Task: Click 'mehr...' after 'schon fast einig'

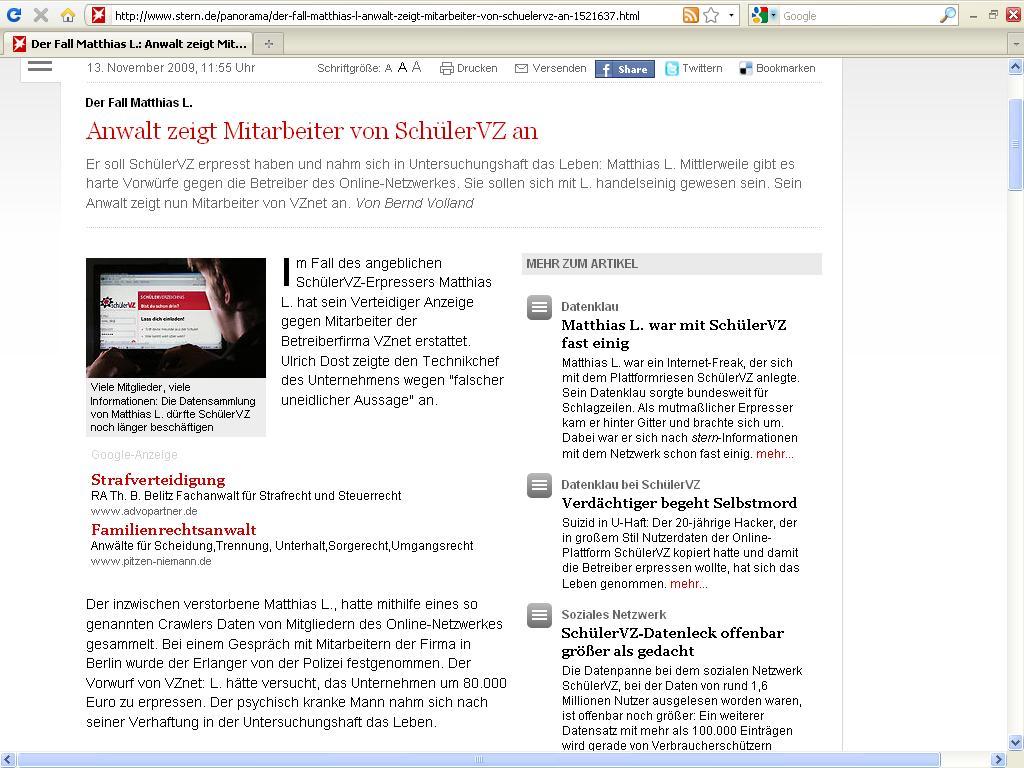Action: tap(775, 454)
